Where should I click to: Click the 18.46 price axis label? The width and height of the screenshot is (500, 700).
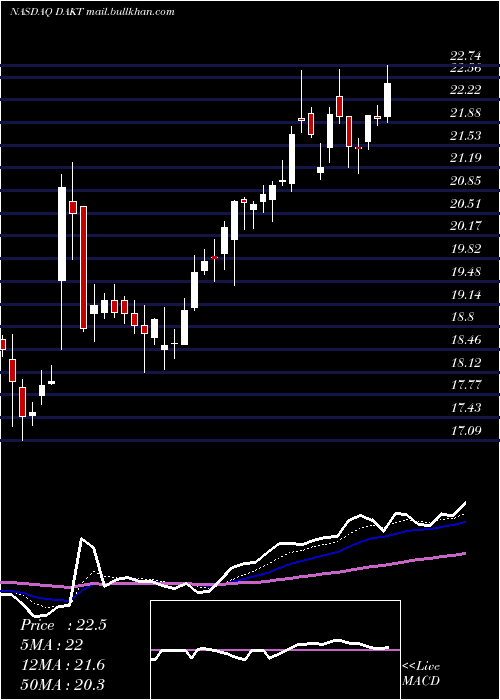click(466, 340)
